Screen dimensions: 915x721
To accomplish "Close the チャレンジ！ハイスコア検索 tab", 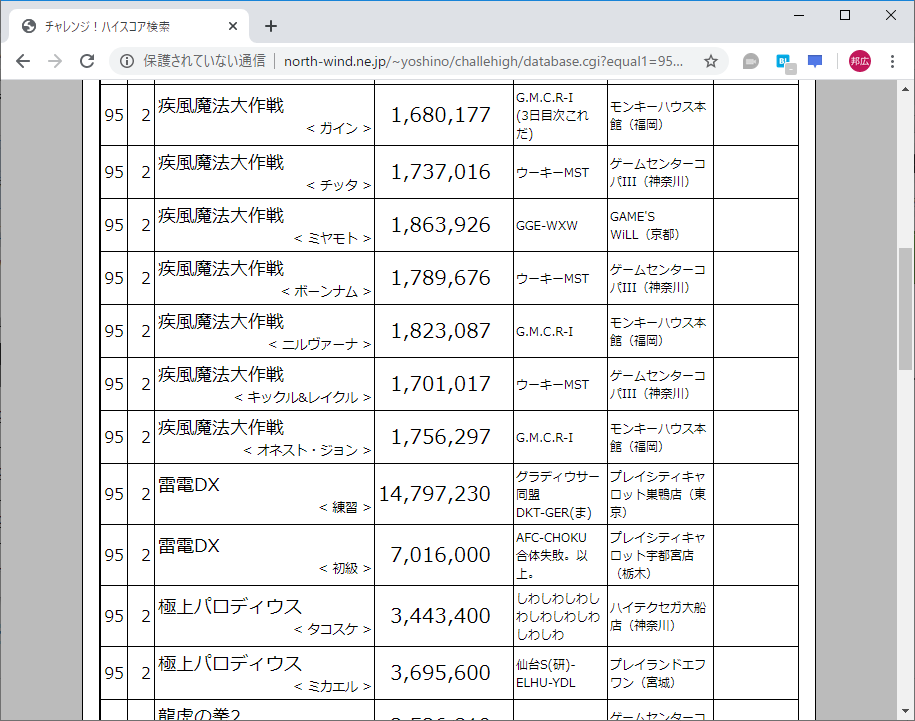I will click(233, 26).
